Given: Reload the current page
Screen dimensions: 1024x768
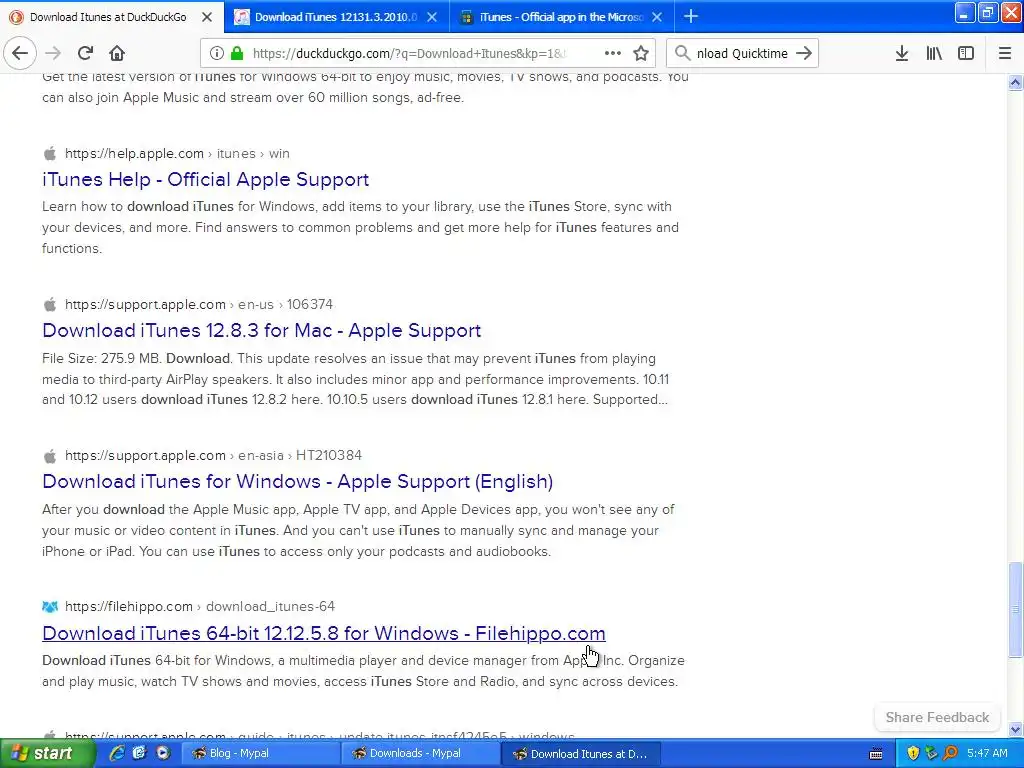Looking at the screenshot, I should pyautogui.click(x=86, y=53).
